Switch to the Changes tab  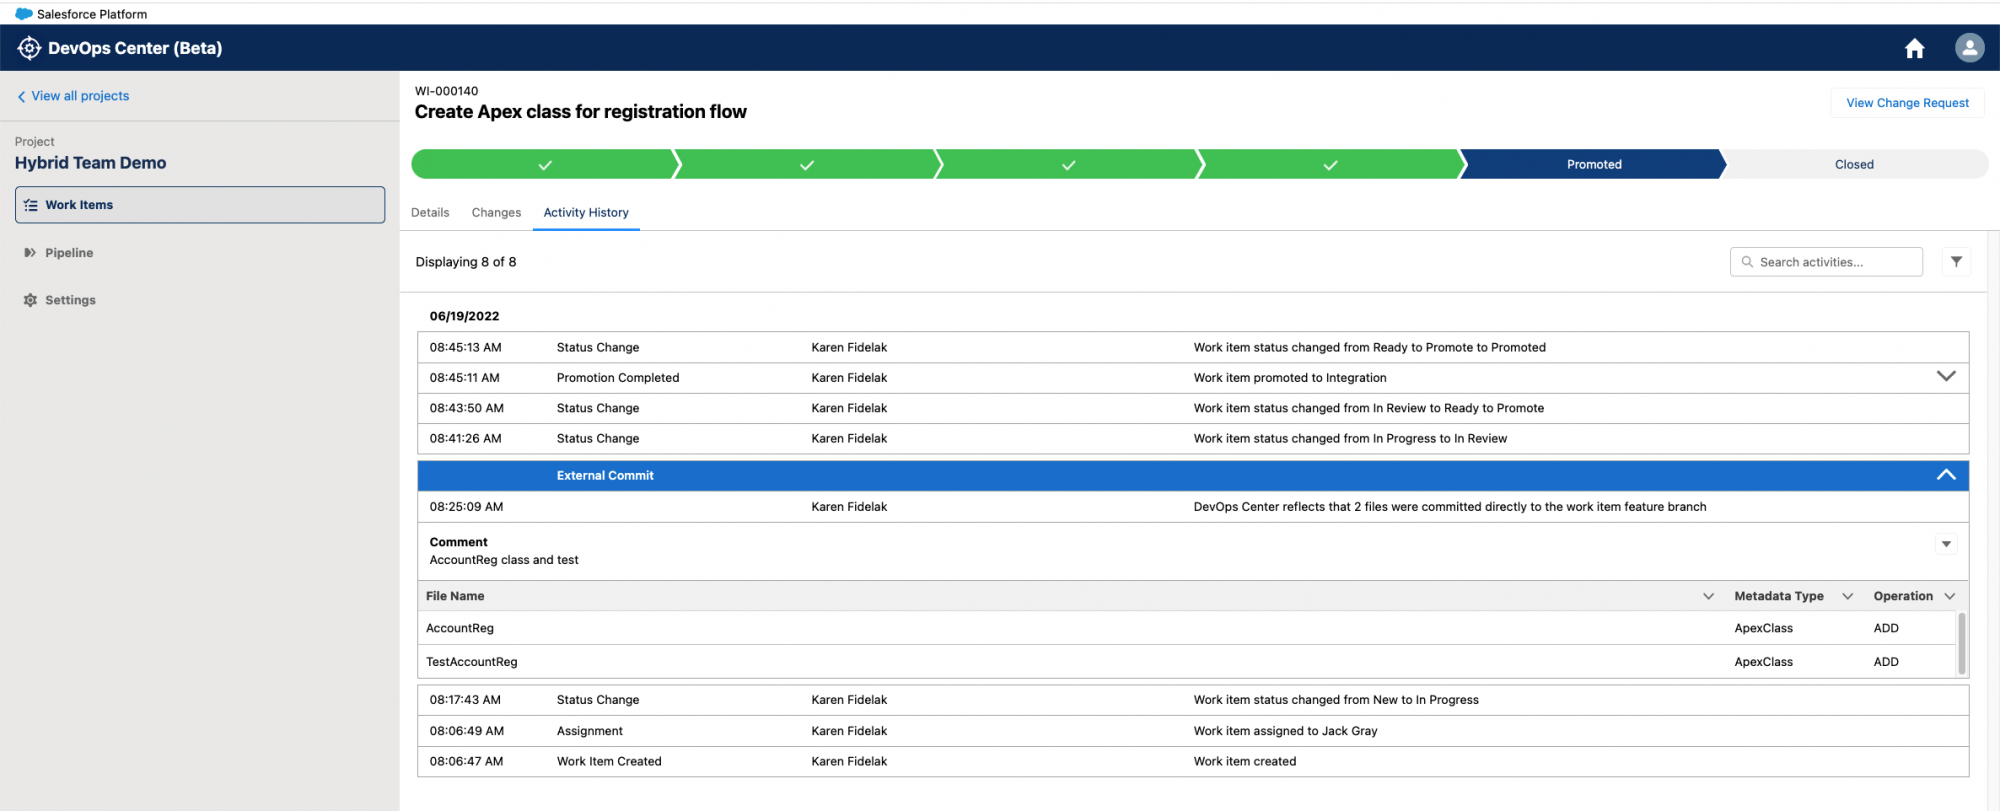[x=496, y=212]
